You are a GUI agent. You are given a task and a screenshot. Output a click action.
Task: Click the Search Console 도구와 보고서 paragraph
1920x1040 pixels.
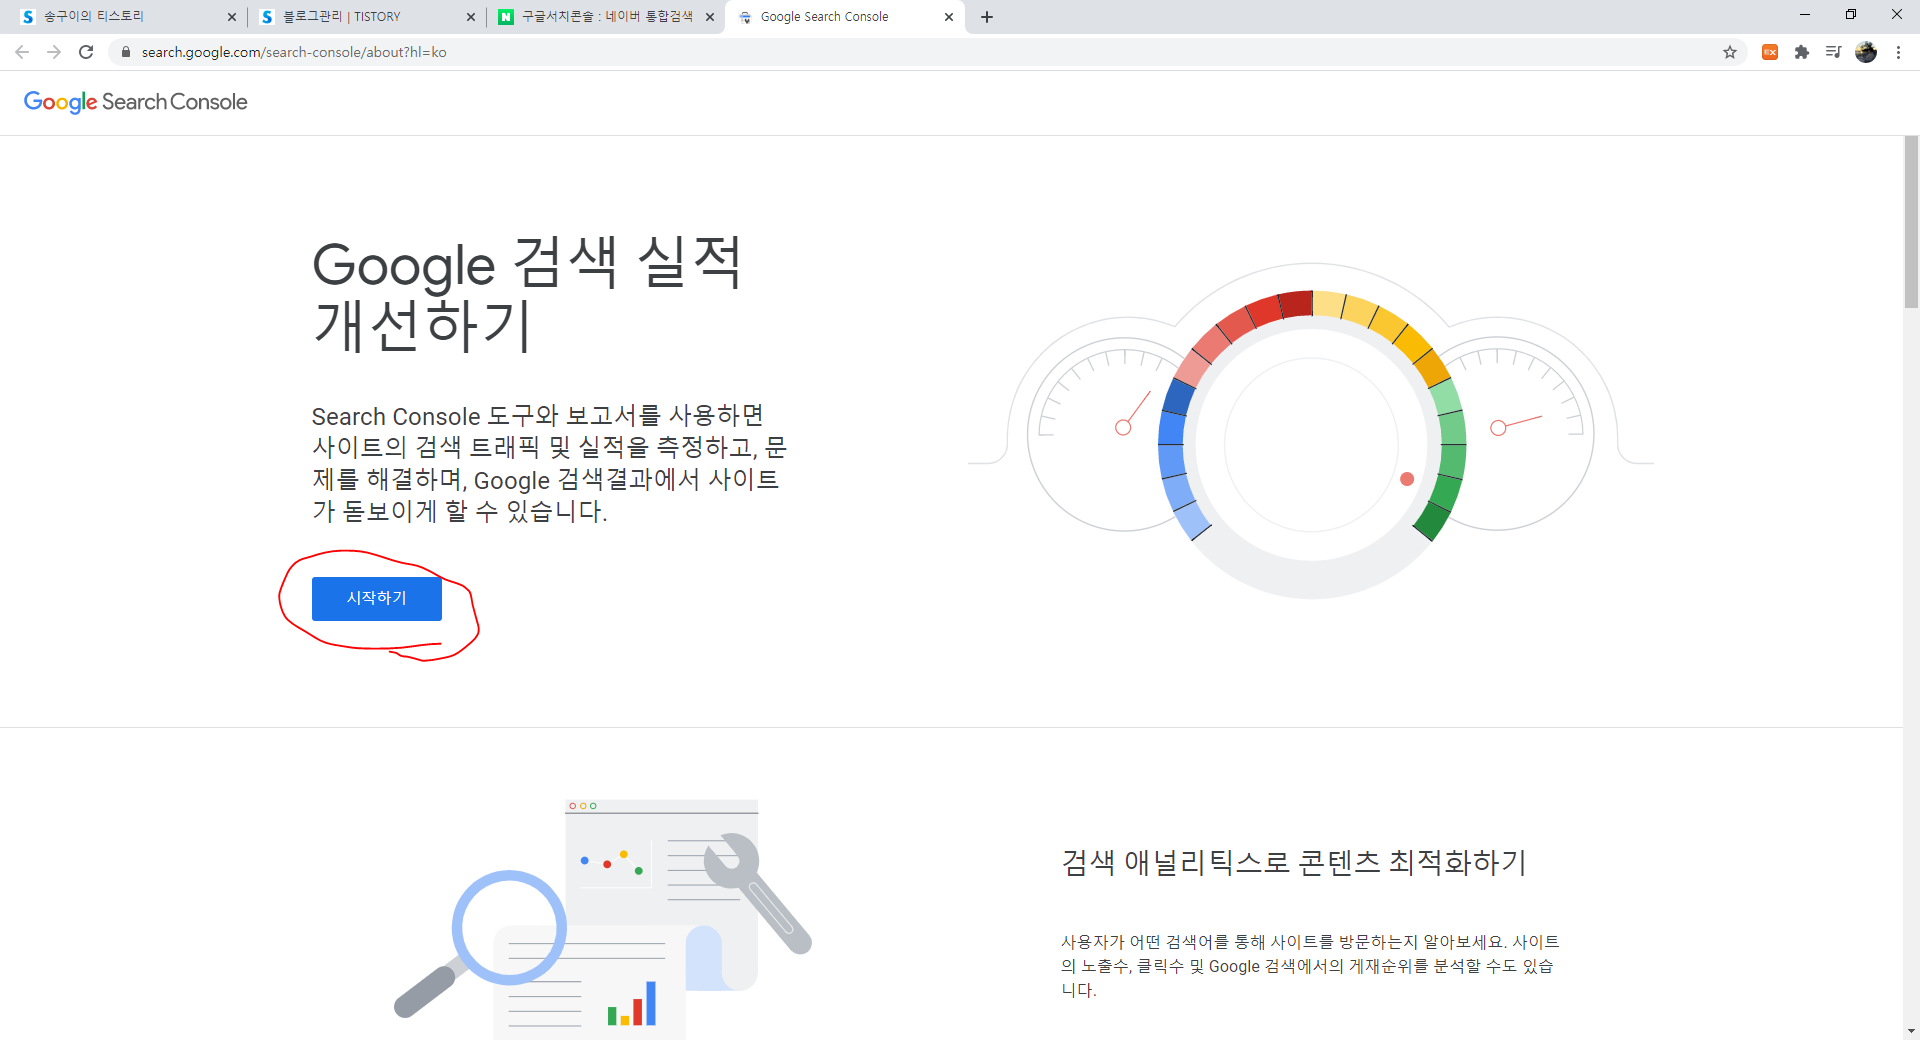pos(549,463)
